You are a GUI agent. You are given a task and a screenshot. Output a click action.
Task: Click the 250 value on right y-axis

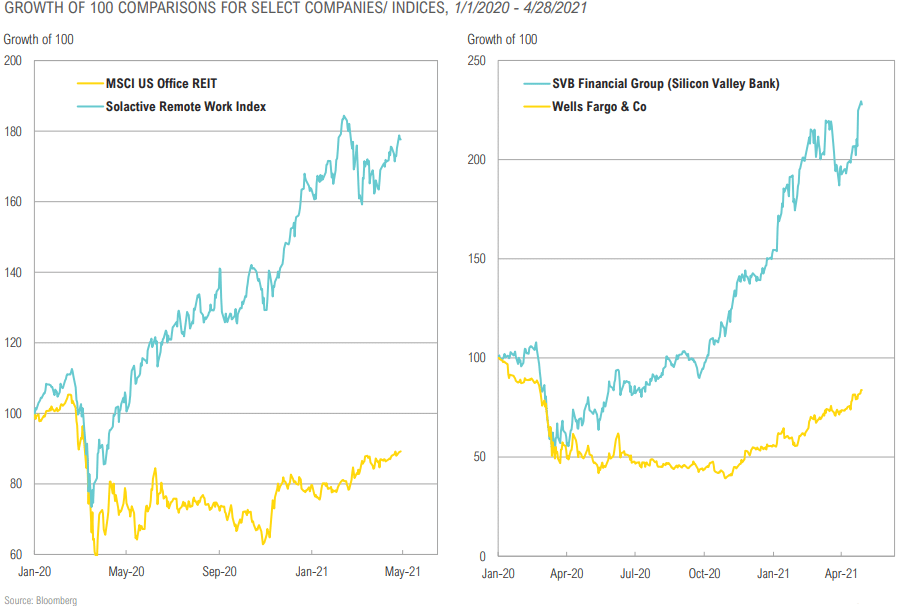coord(477,61)
